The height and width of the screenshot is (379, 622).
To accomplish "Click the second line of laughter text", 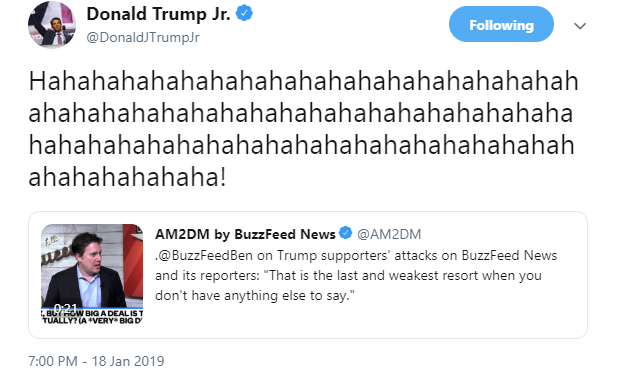I will coord(301,113).
